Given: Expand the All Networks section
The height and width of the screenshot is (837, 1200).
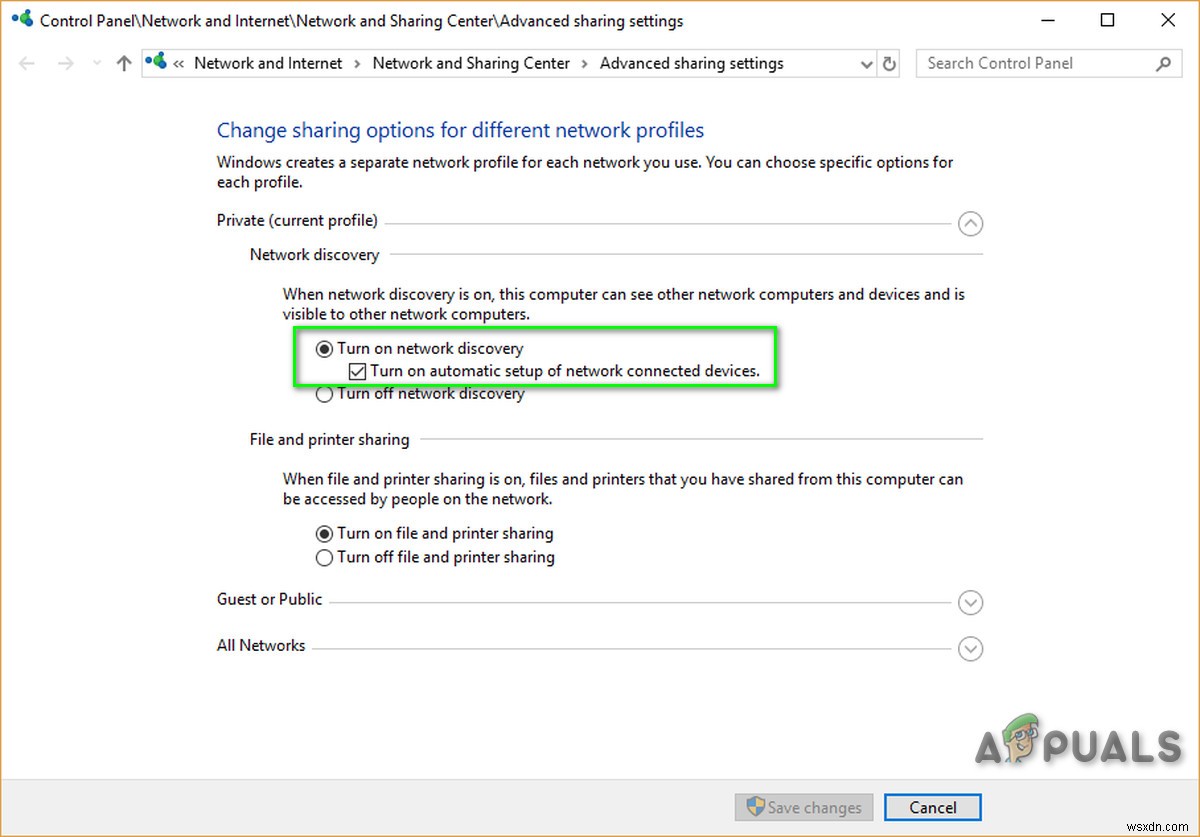Looking at the screenshot, I should (x=970, y=649).
